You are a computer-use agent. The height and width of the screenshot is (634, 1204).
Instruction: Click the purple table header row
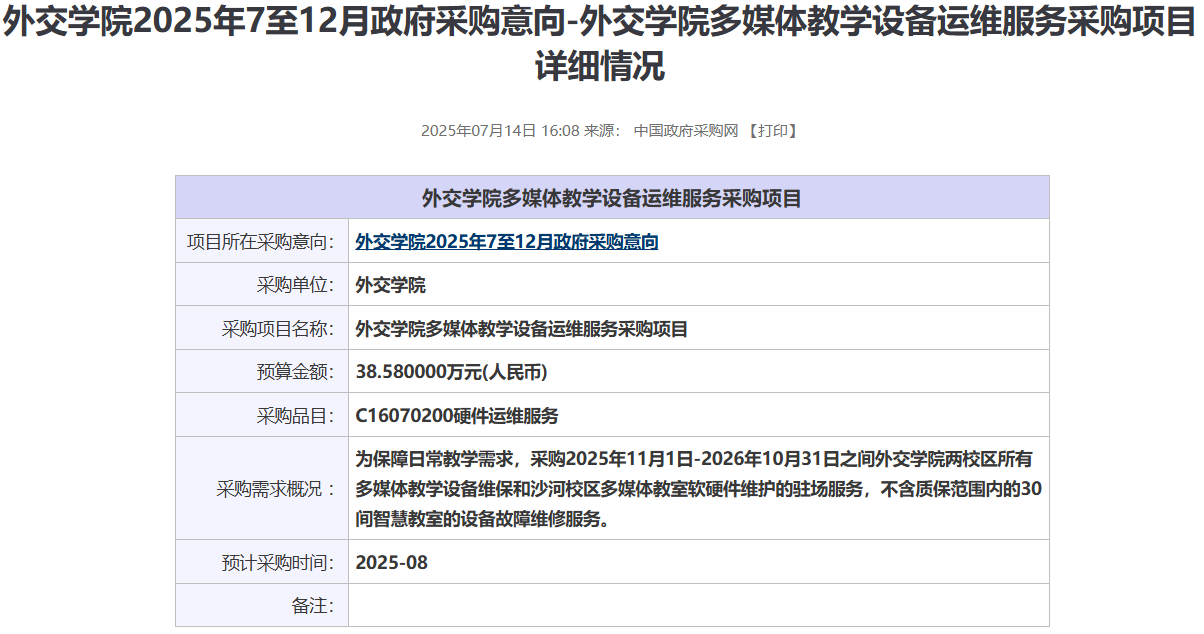[612, 198]
